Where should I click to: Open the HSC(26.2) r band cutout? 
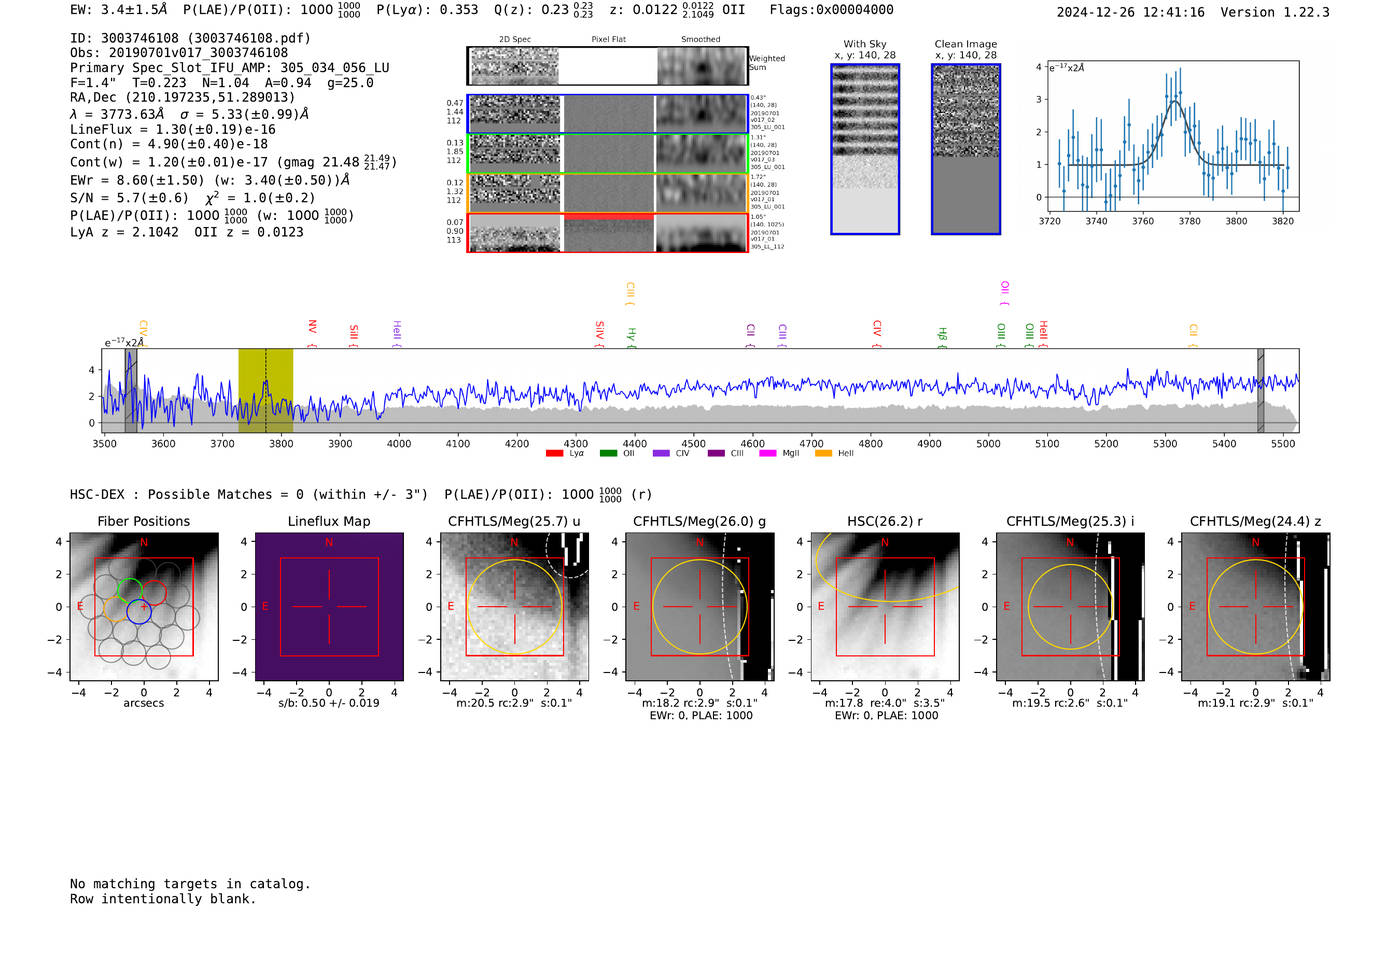click(885, 607)
